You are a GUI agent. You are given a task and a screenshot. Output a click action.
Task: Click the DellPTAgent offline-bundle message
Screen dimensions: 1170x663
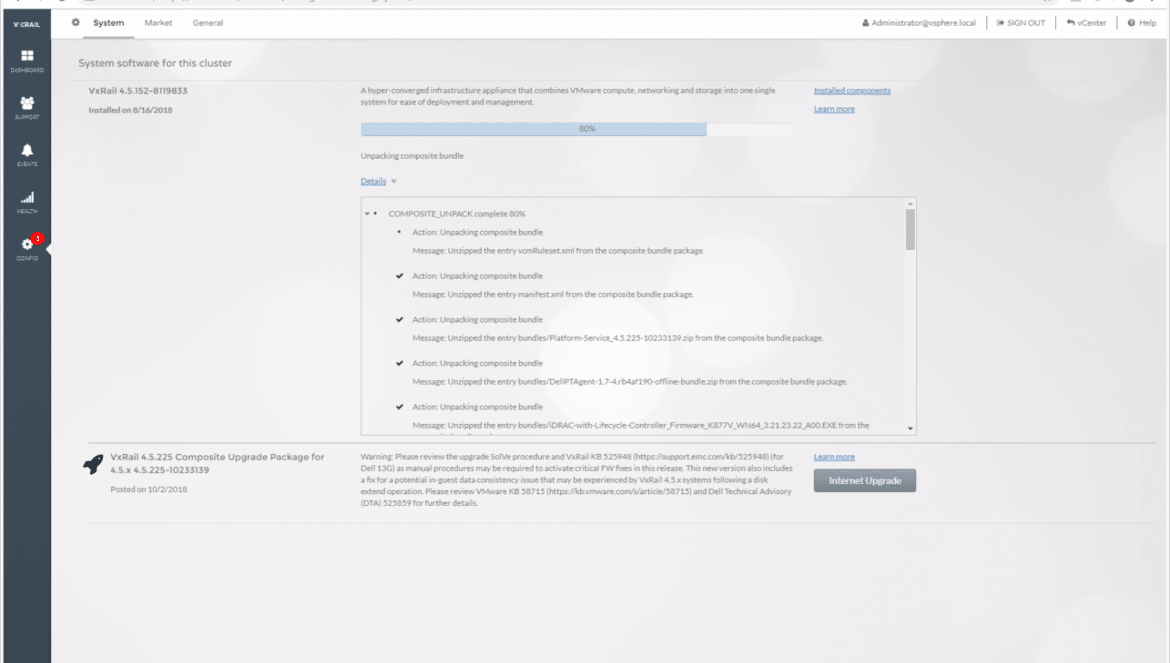630,382
